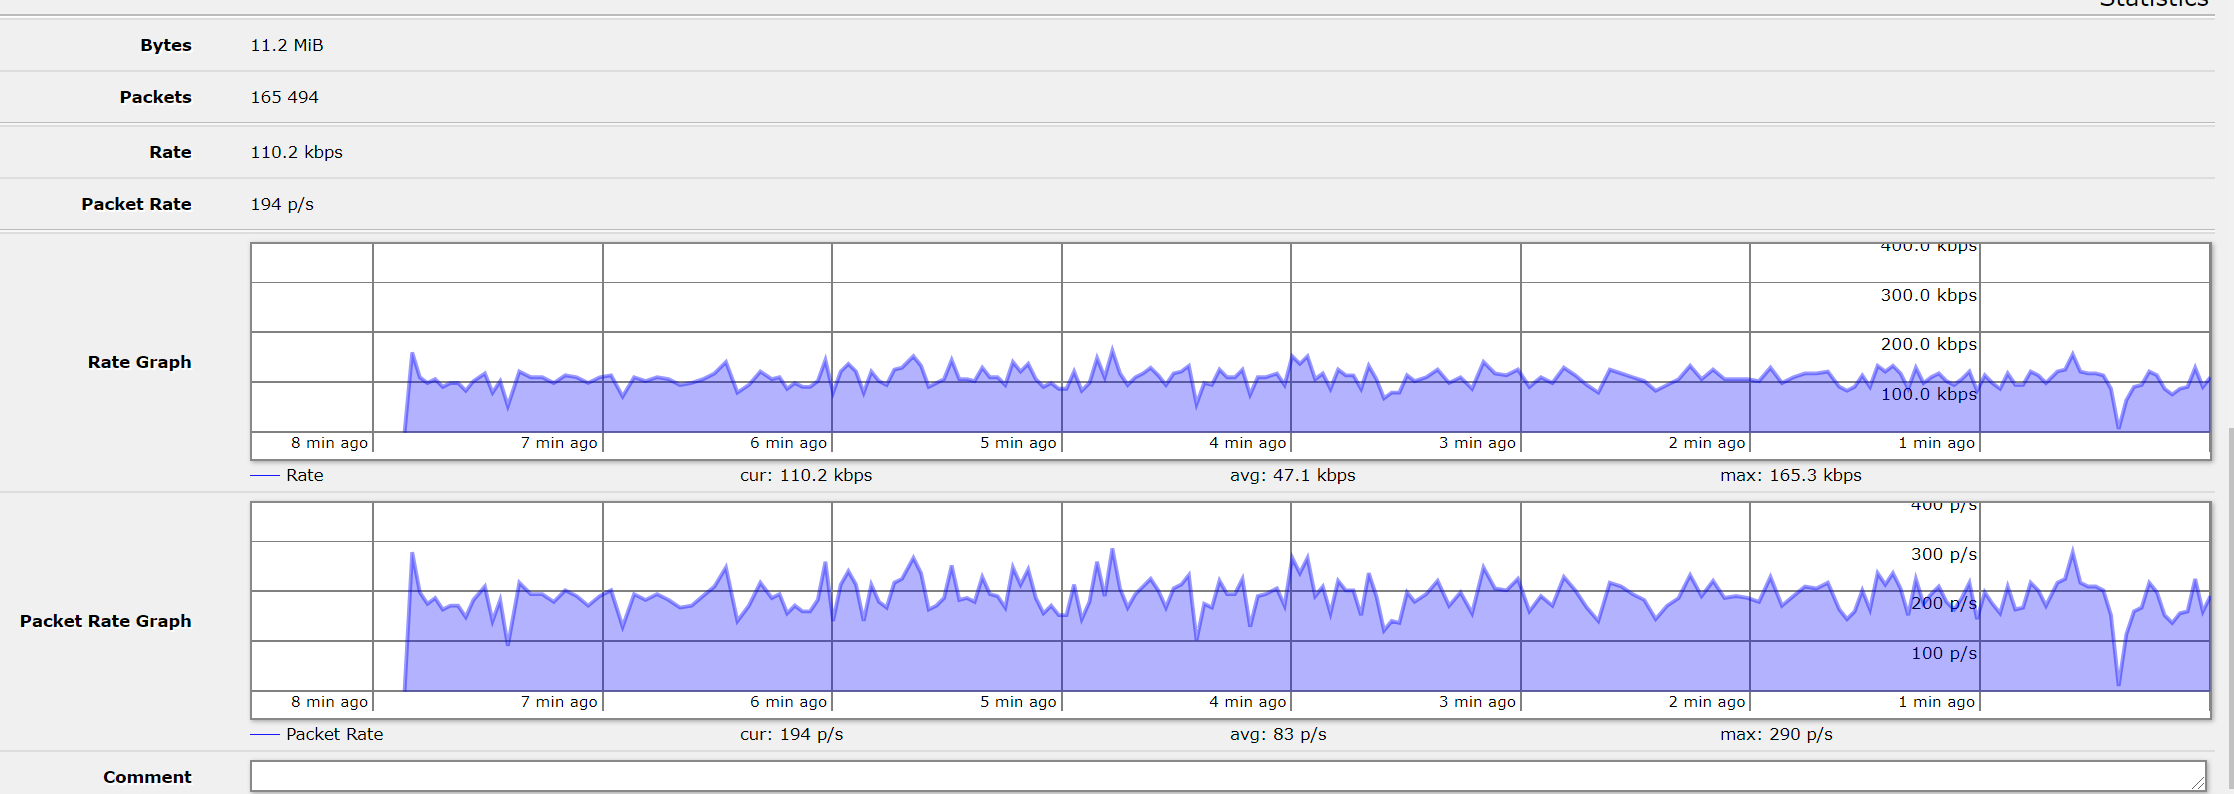
Task: Click 5 min ago marker on Rate graph
Action: (1017, 443)
